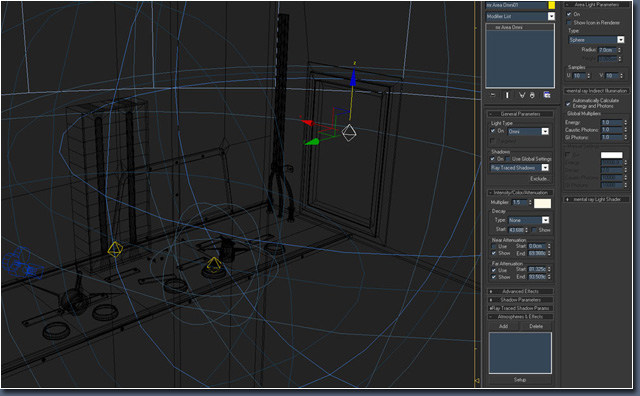Image resolution: width=640 pixels, height=396 pixels.
Task: Open light color swatch next to Multiplier
Action: coord(542,203)
